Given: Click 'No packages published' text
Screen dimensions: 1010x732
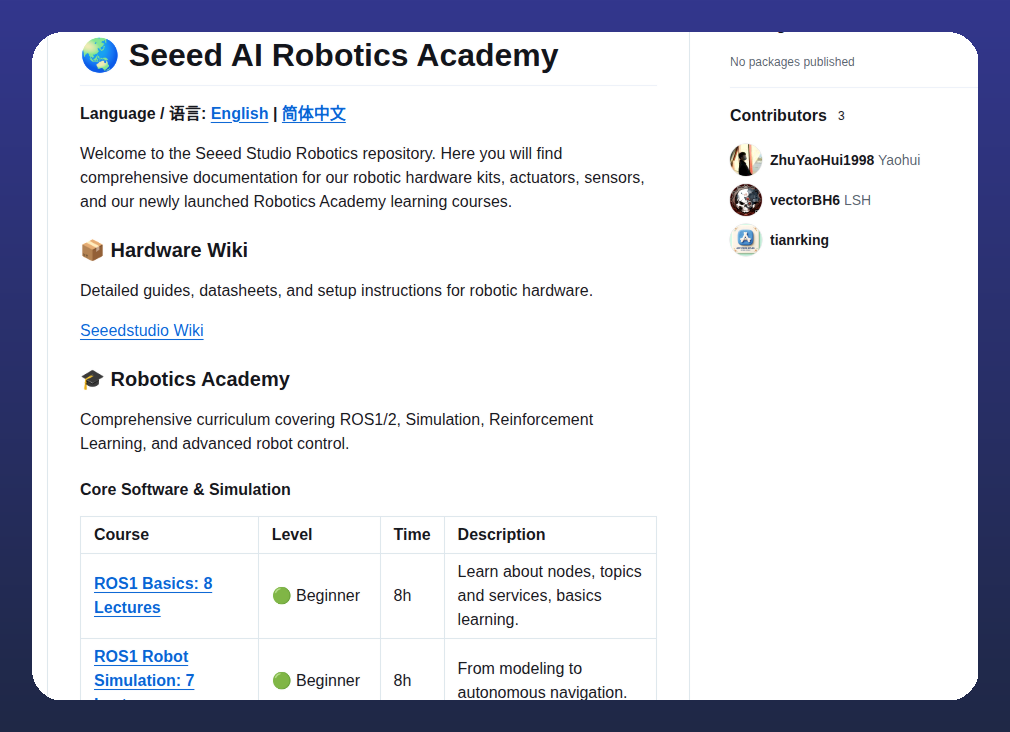Looking at the screenshot, I should [x=792, y=62].
